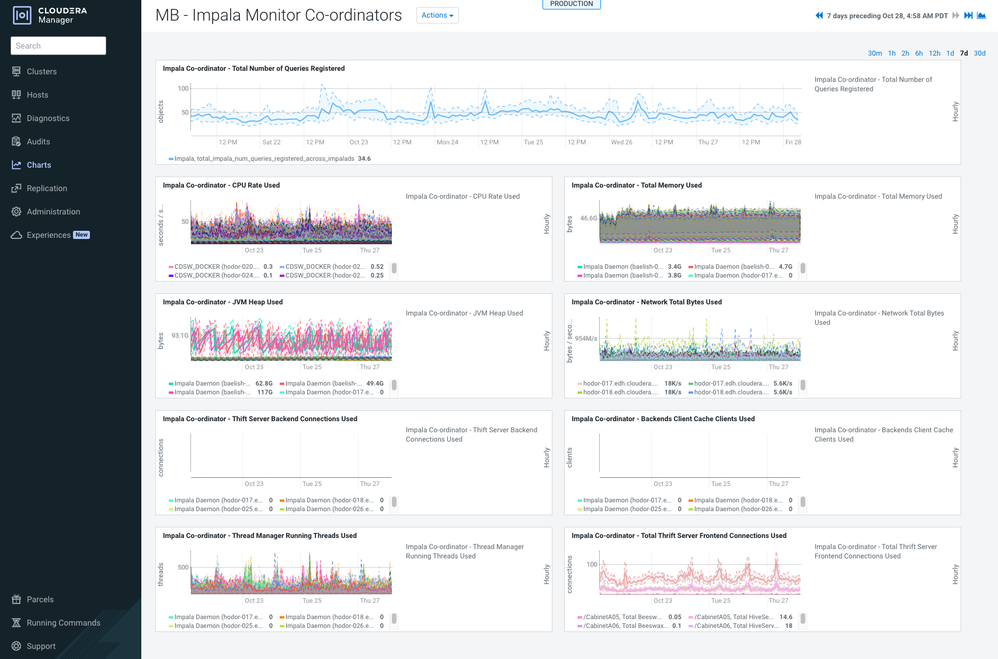Viewport: 998px width, 659px height.
Task: Click the Thread Manager legend scrollbar
Action: tap(394, 619)
